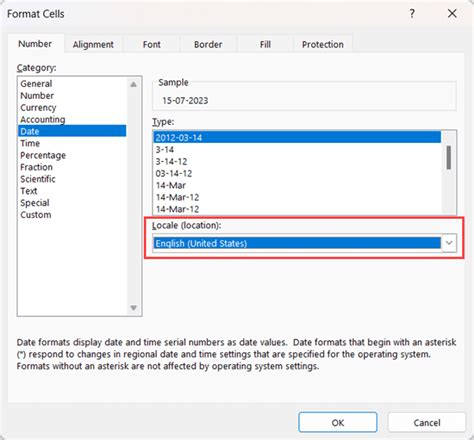Click the Category list scroll up arrow
474x440 pixels.
(x=134, y=84)
